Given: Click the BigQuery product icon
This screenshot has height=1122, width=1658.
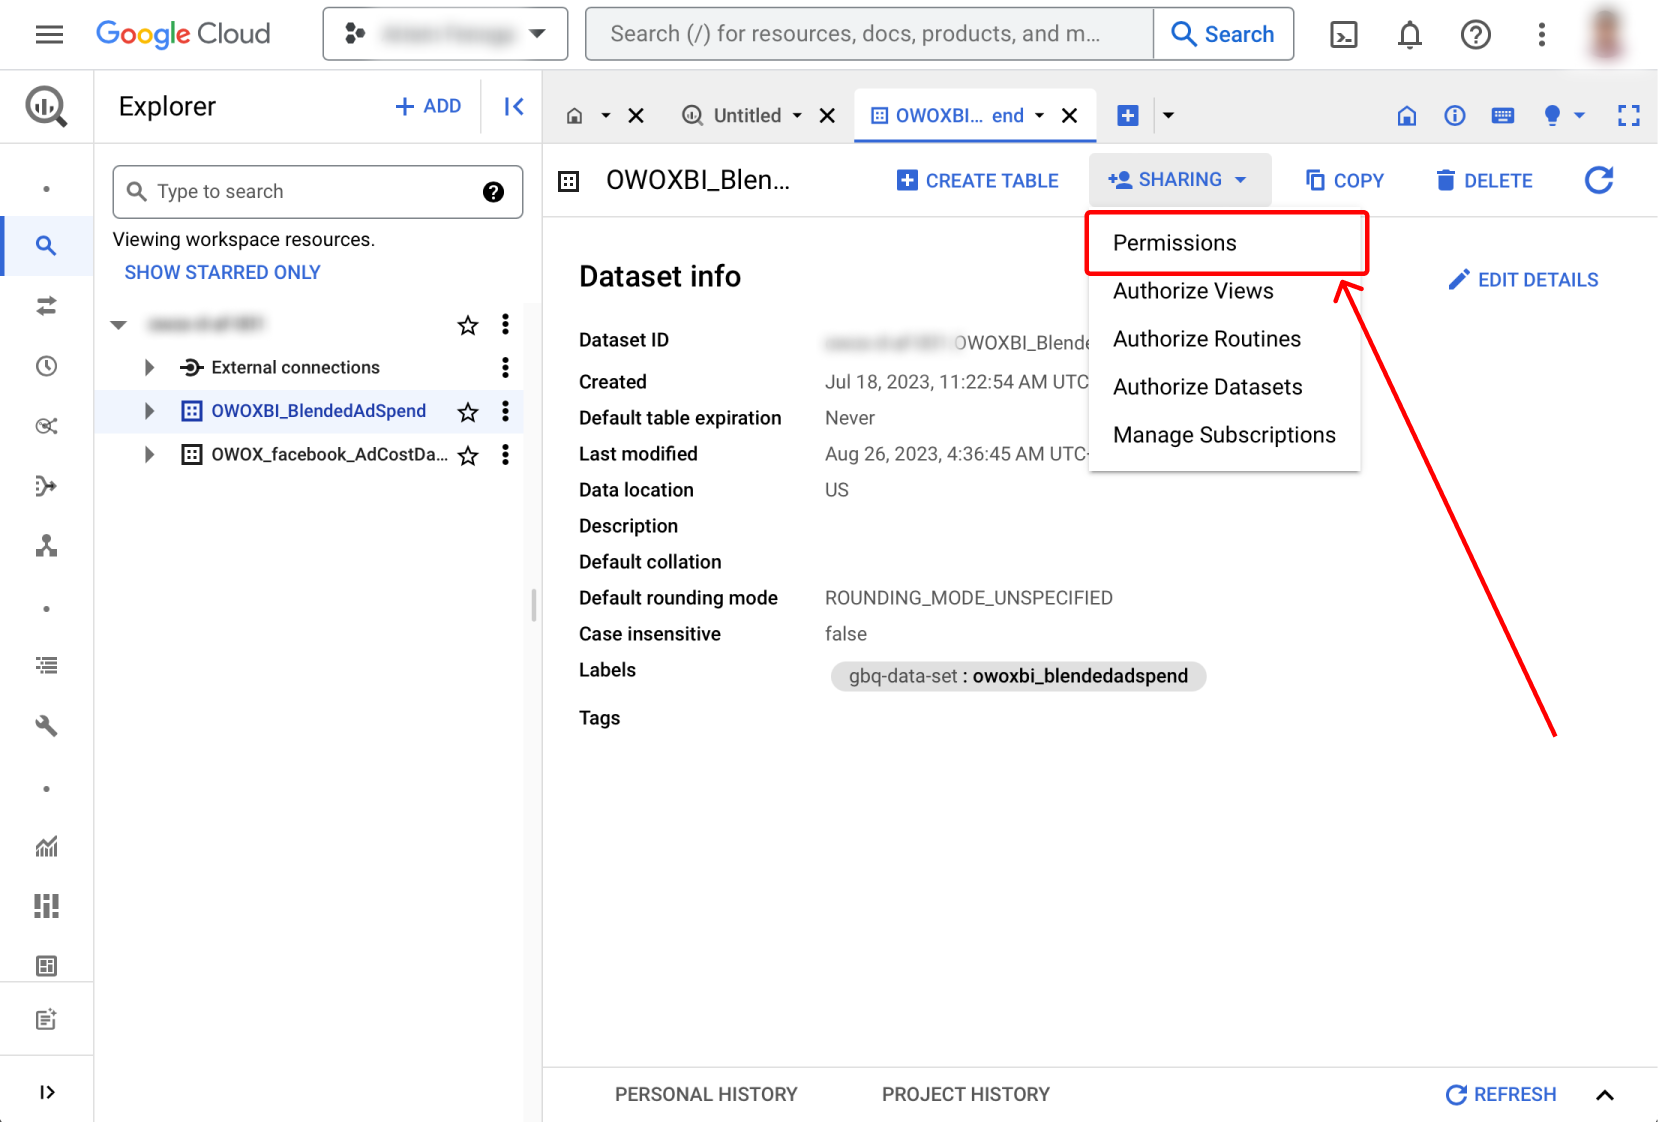Looking at the screenshot, I should point(46,106).
